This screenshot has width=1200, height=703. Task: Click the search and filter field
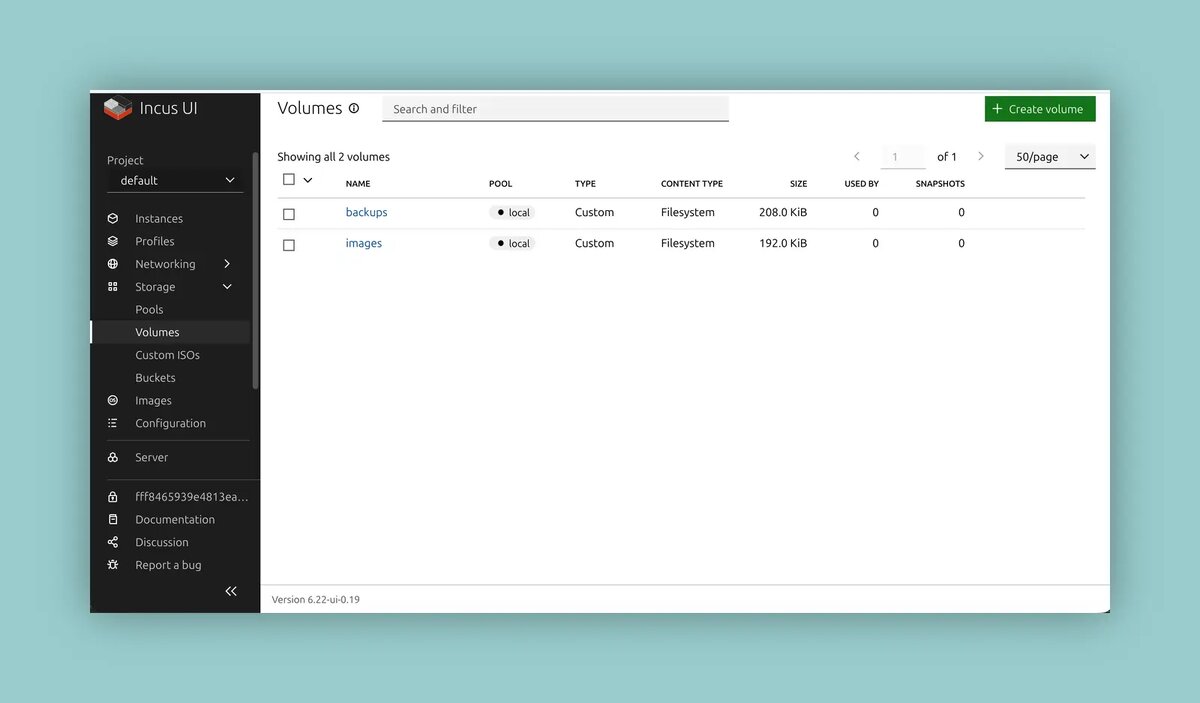point(555,108)
